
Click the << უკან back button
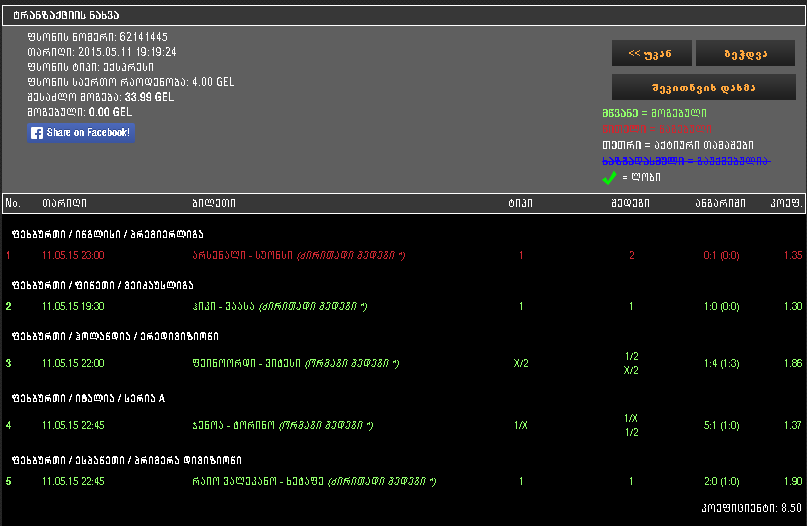click(652, 54)
